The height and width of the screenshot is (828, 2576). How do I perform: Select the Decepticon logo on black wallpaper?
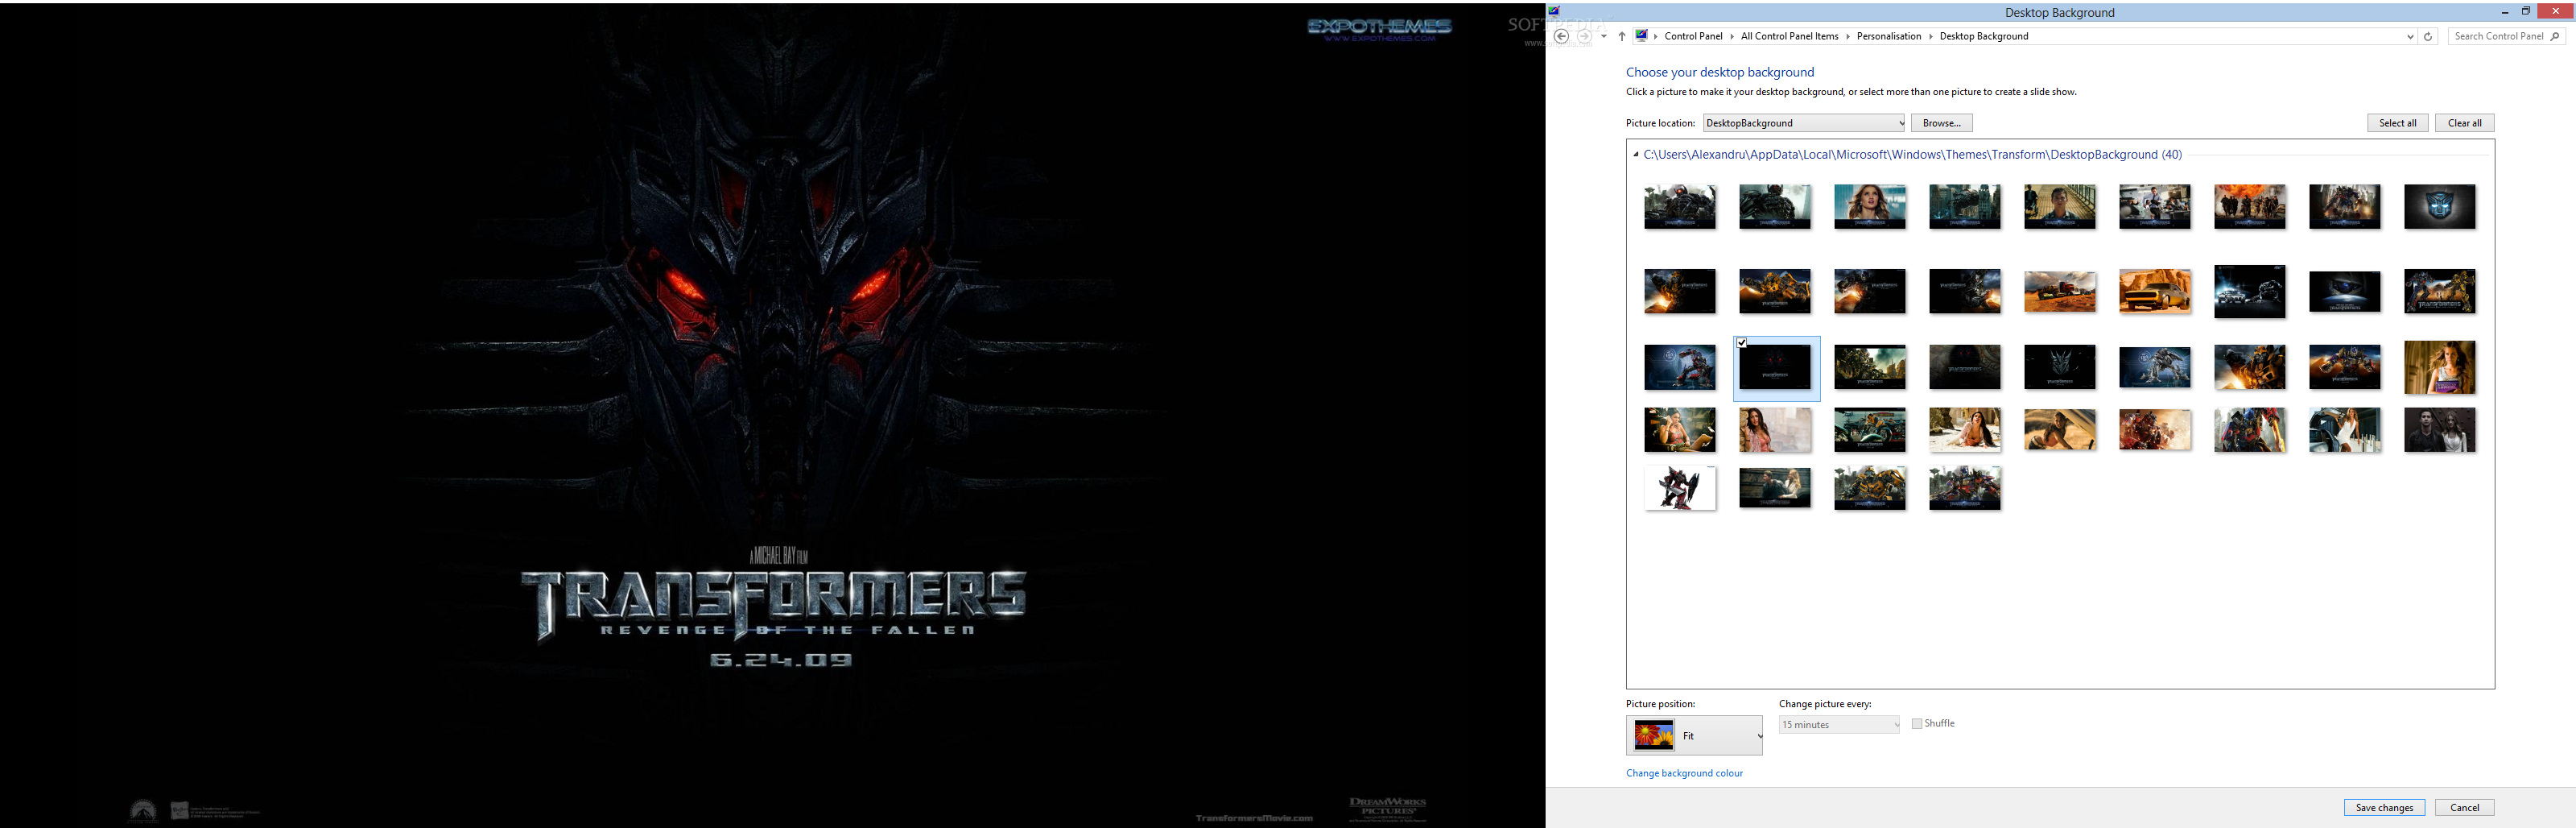(x=2059, y=367)
